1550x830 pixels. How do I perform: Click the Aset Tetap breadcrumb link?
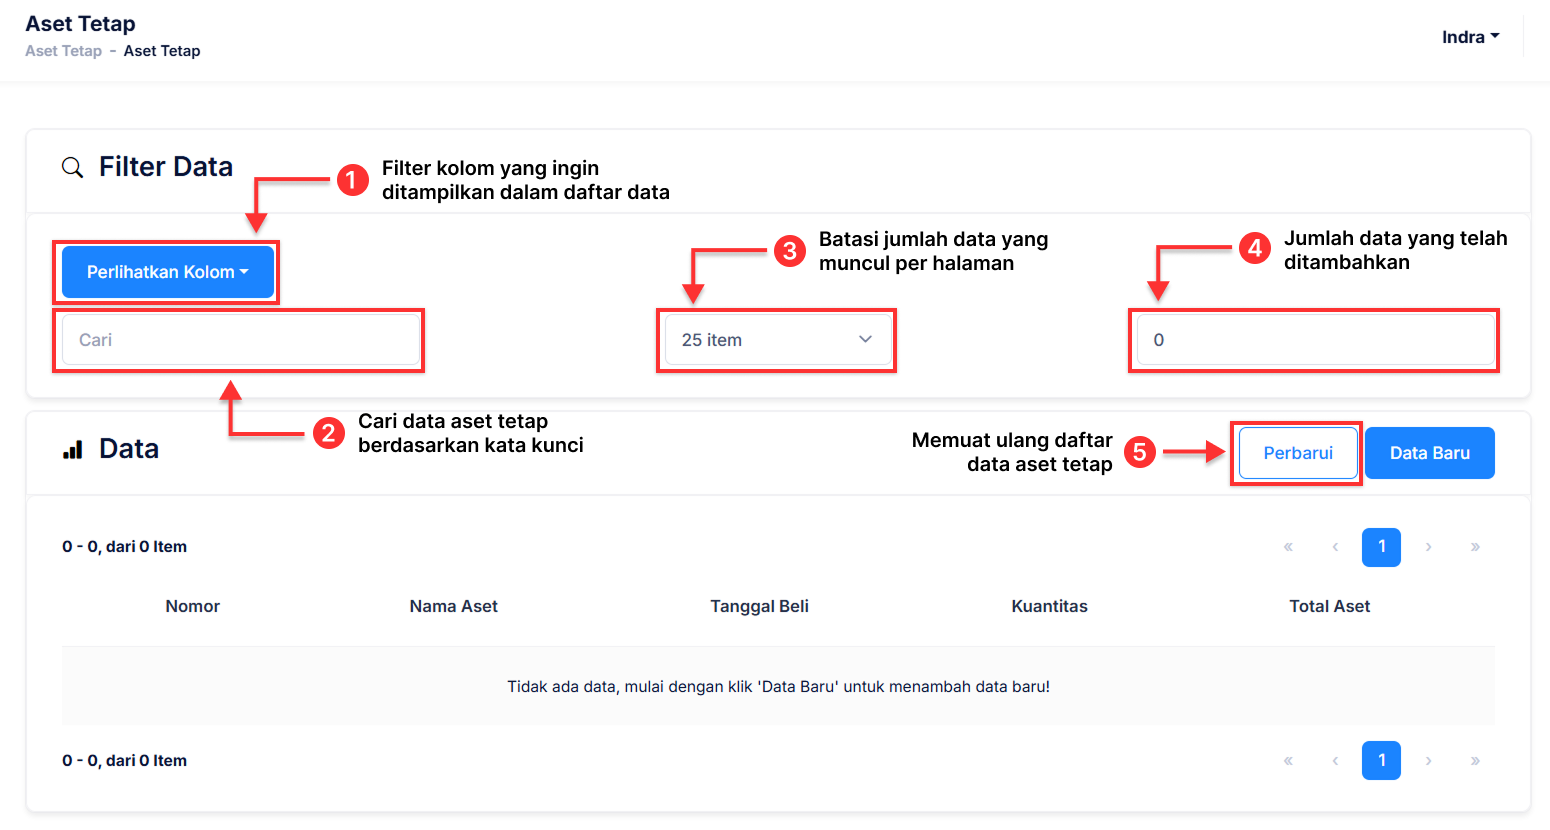click(x=63, y=51)
